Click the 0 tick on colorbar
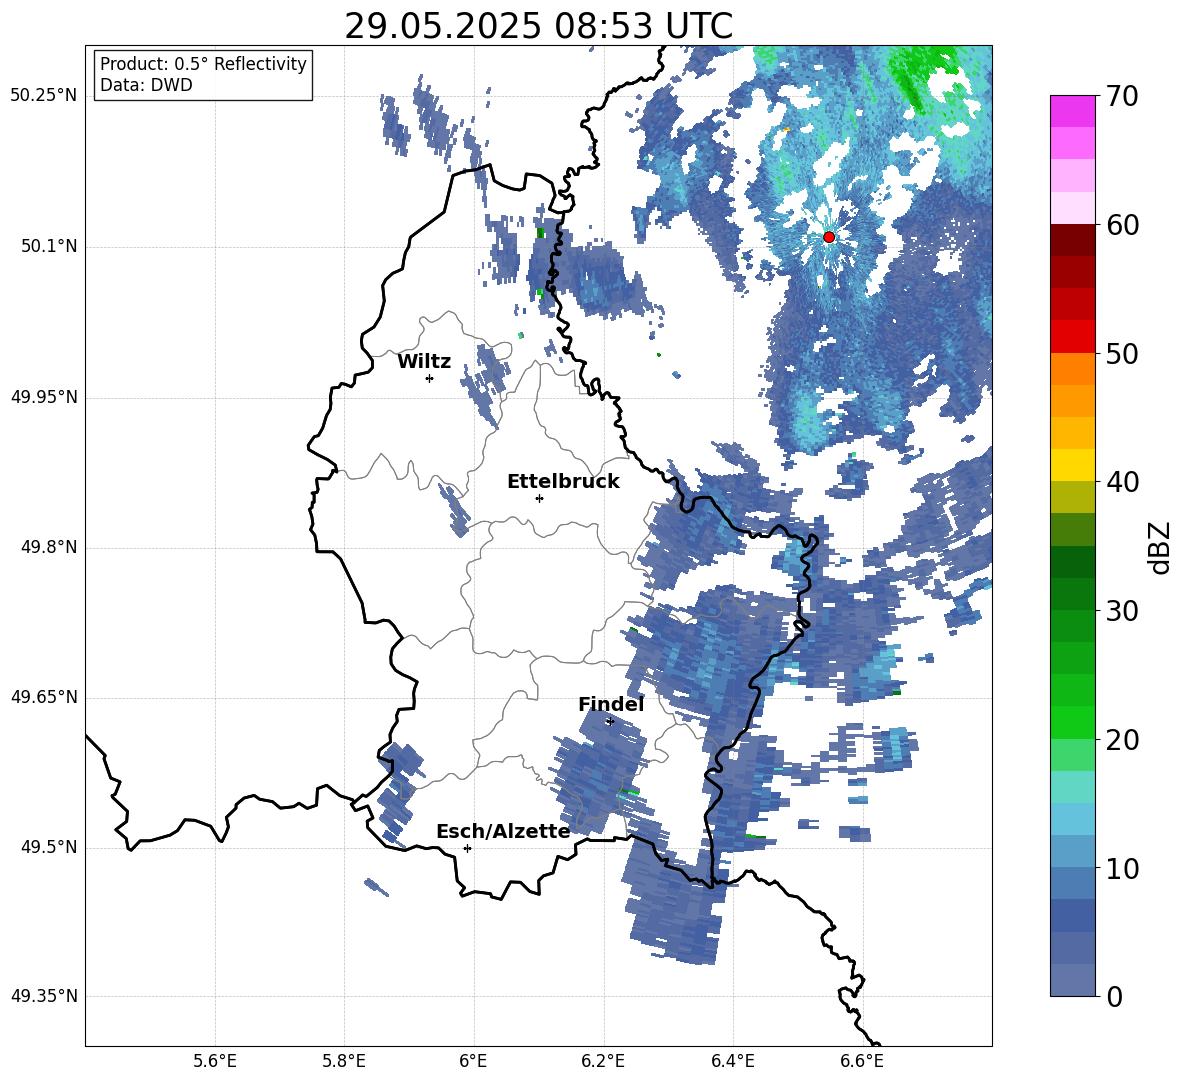The image size is (1184, 1081). (x=1114, y=996)
